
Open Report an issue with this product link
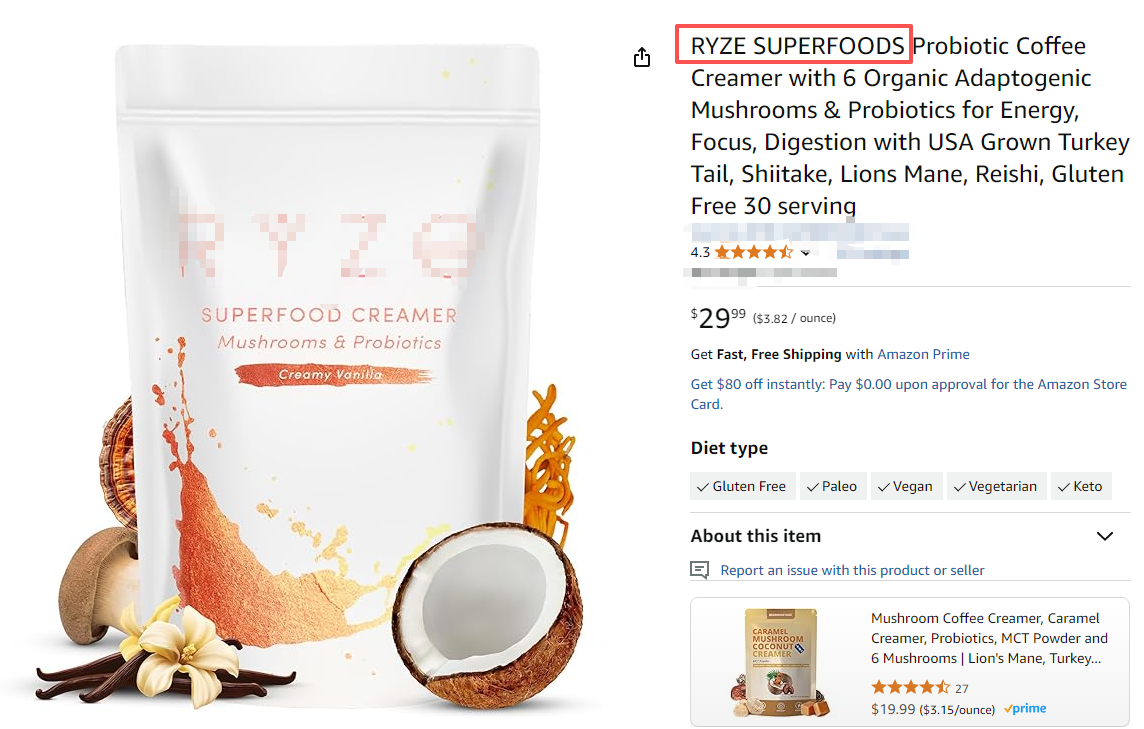pyautogui.click(x=852, y=570)
